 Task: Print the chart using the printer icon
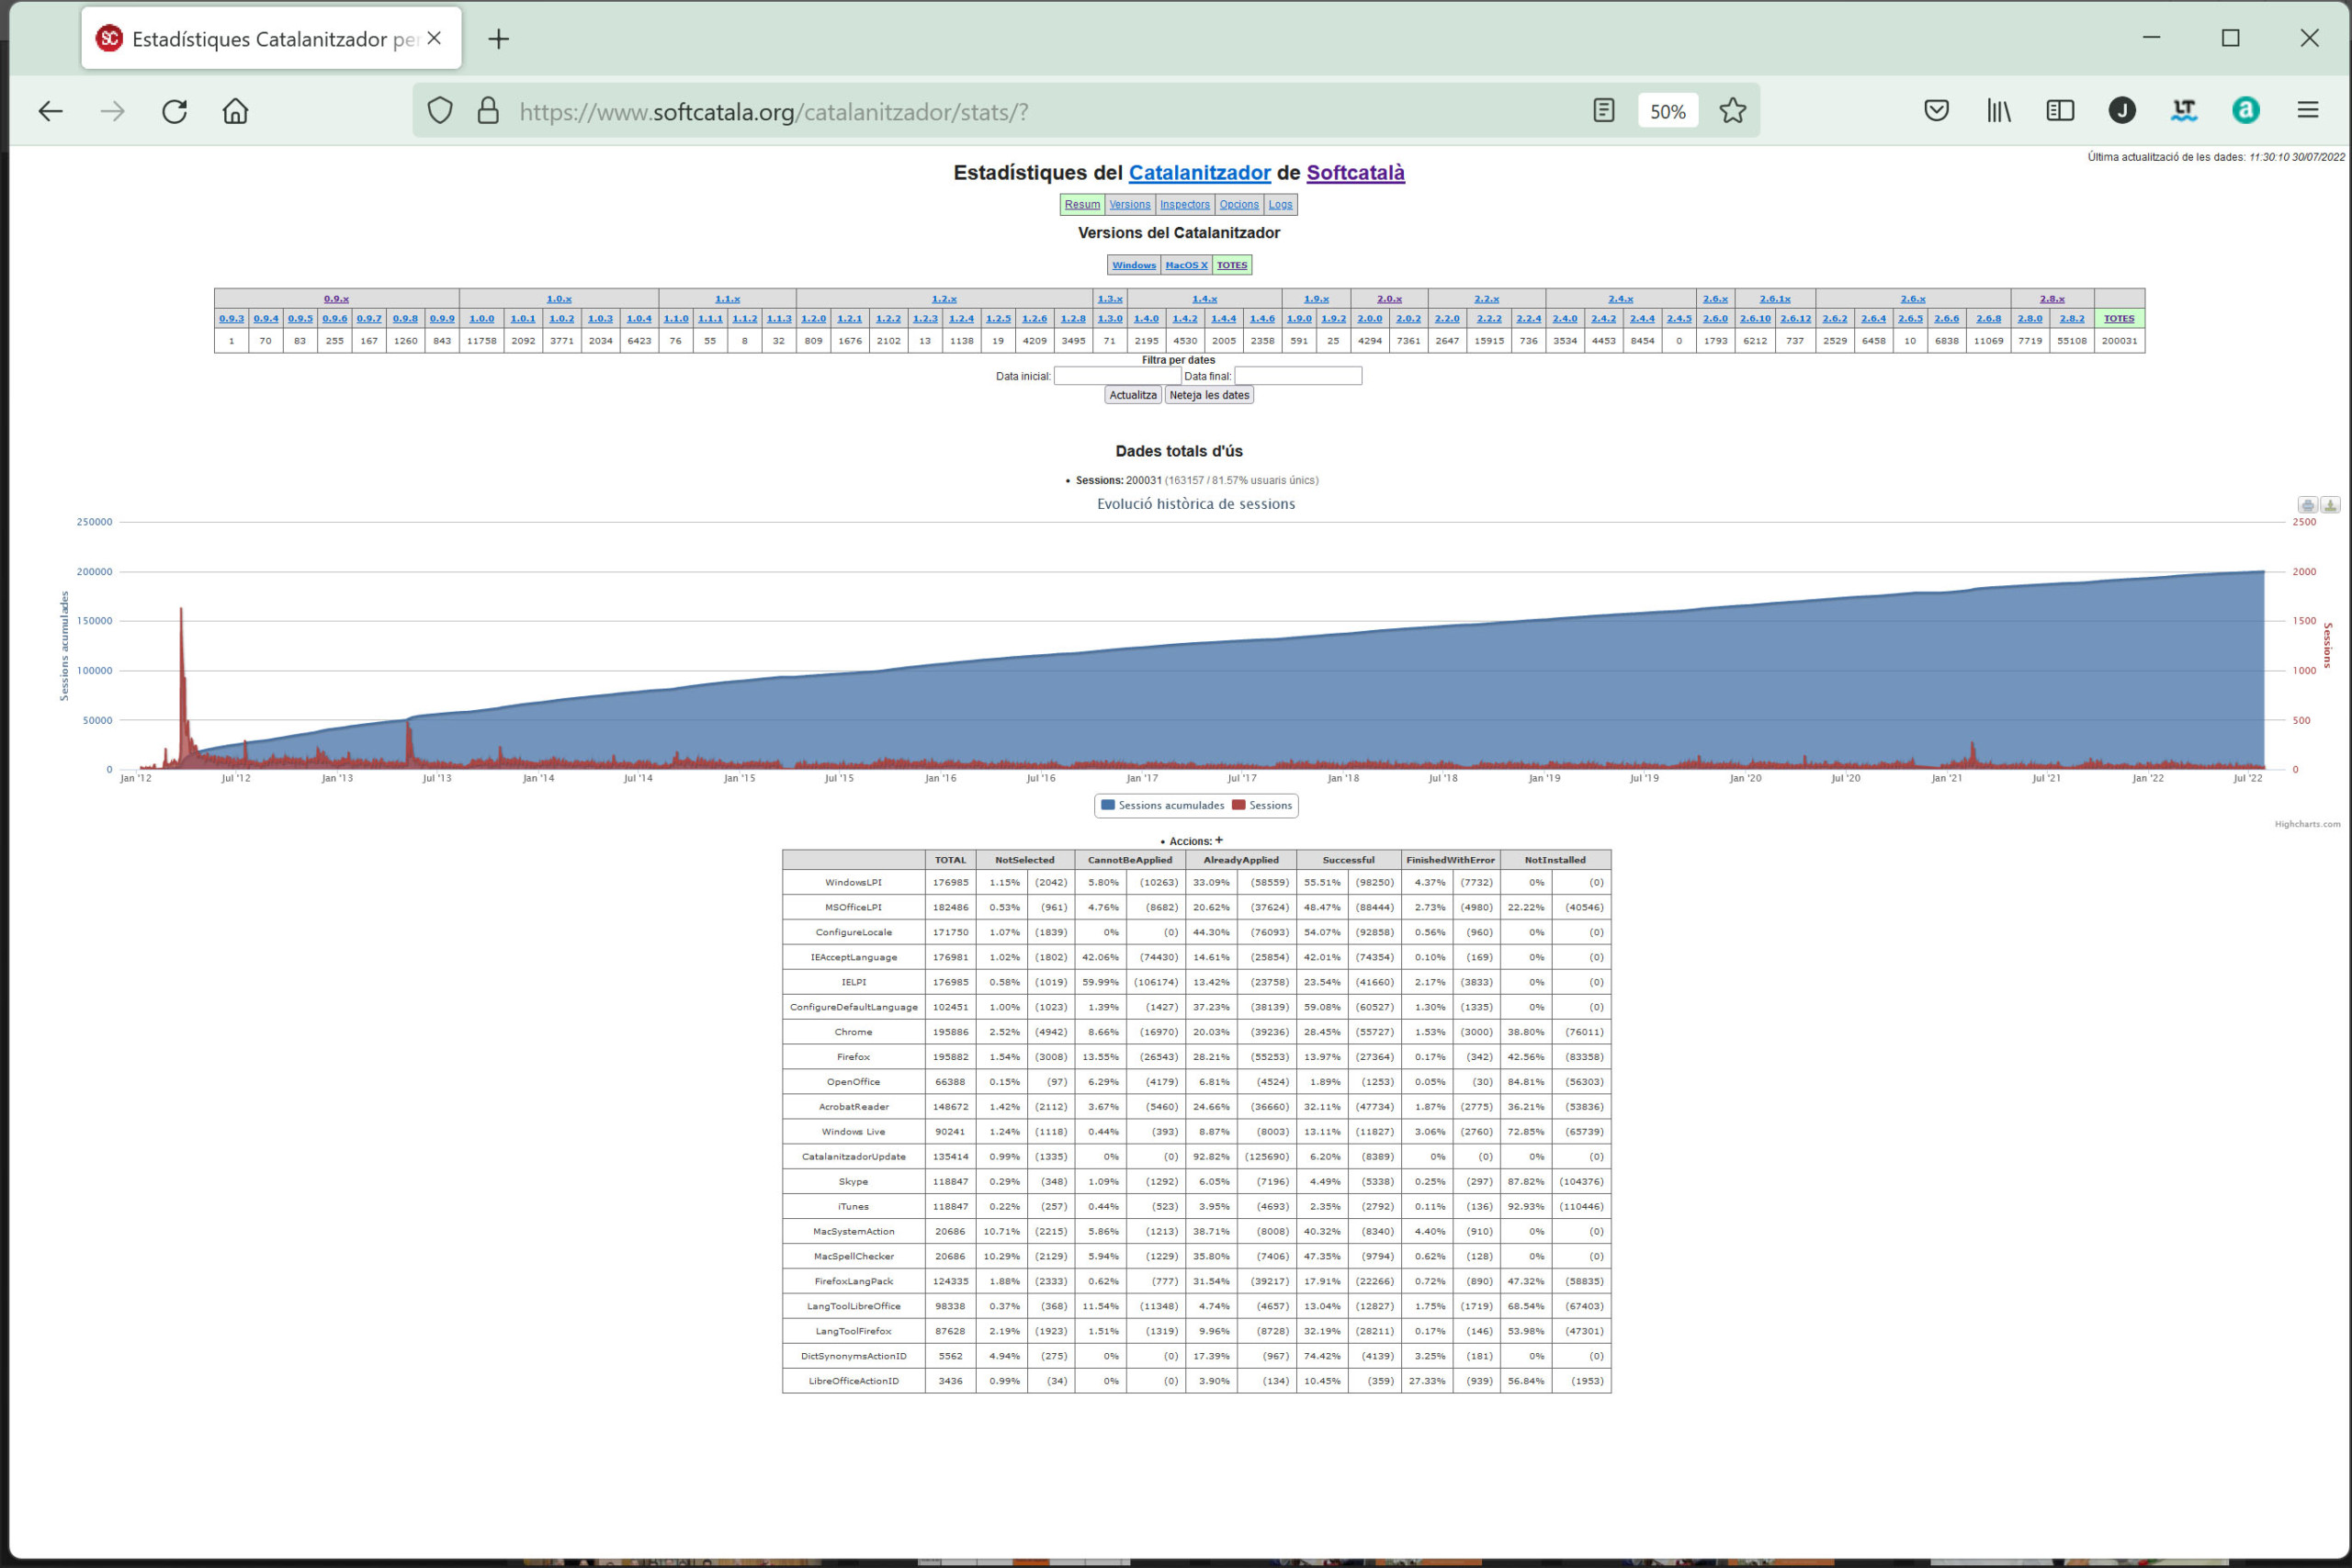point(2307,505)
